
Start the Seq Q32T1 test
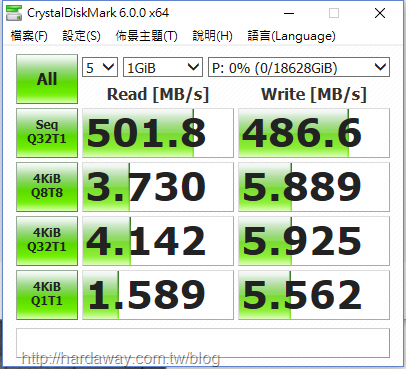[x=47, y=133]
